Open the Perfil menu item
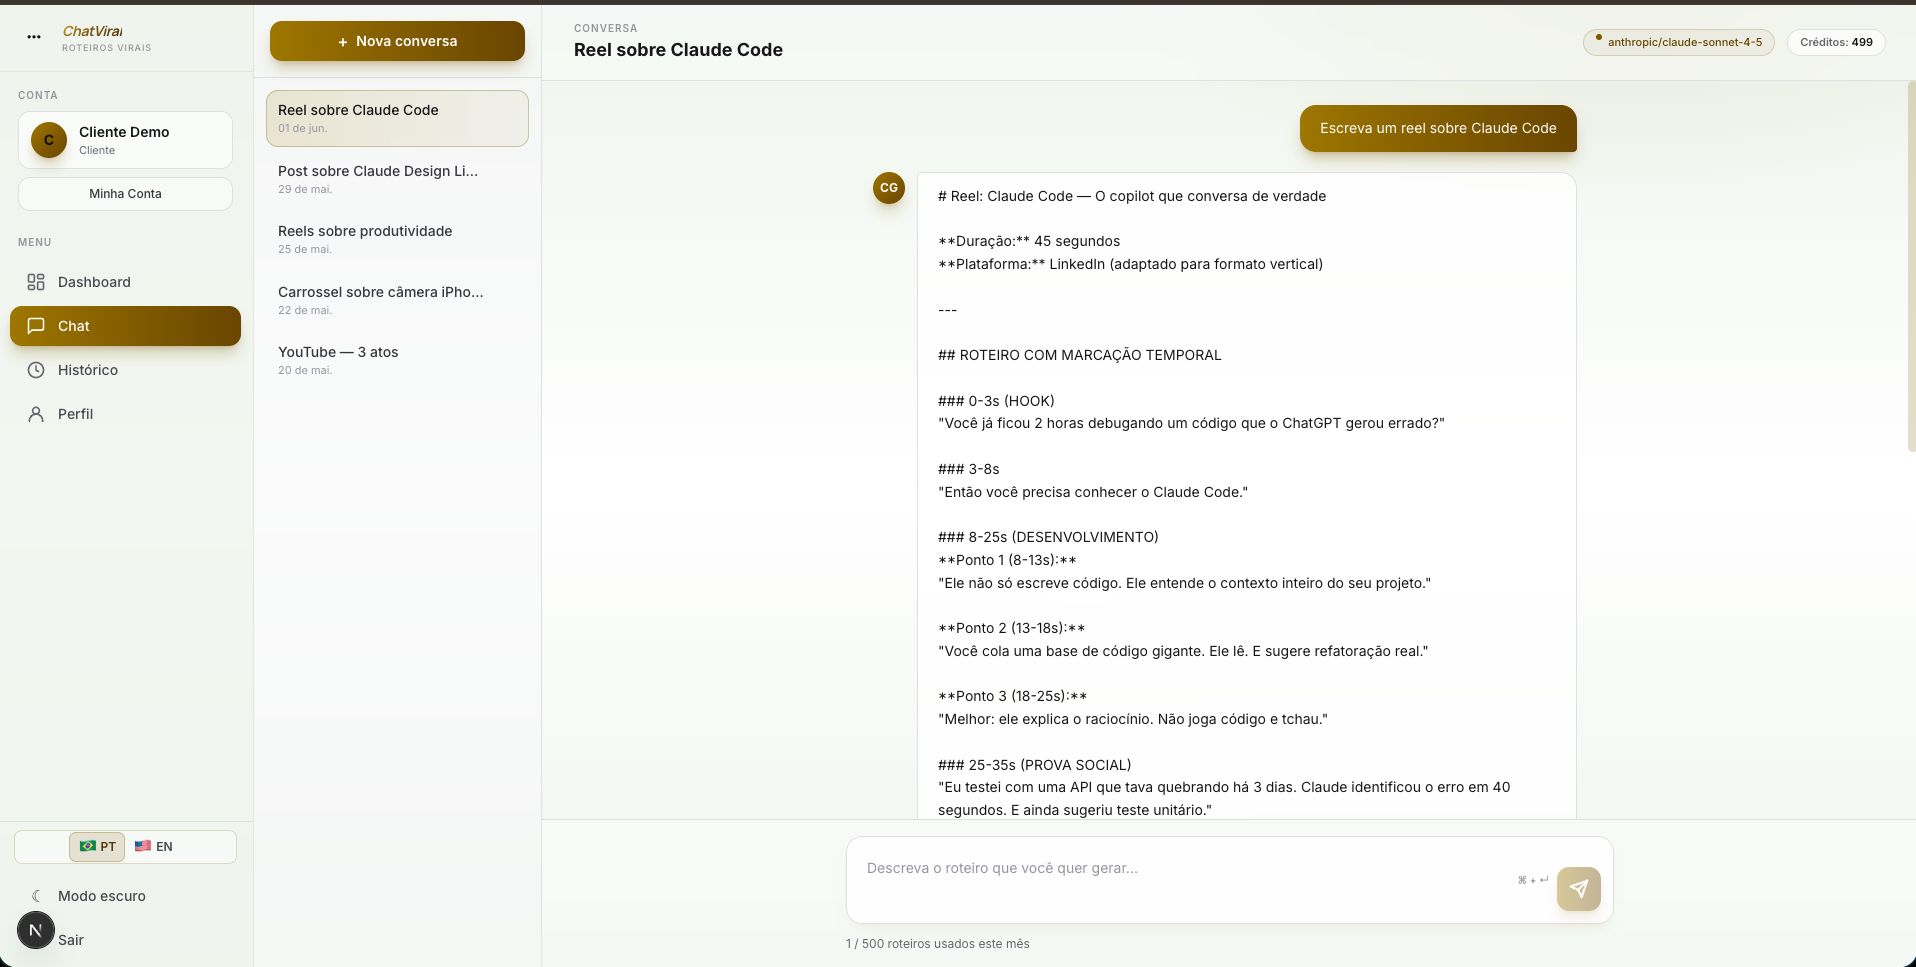Image resolution: width=1916 pixels, height=967 pixels. [x=125, y=414]
